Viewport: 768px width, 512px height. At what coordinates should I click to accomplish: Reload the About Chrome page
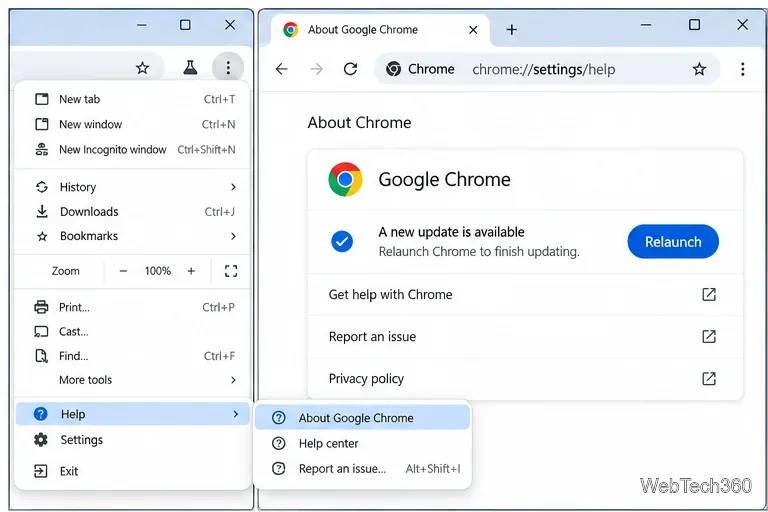(350, 69)
